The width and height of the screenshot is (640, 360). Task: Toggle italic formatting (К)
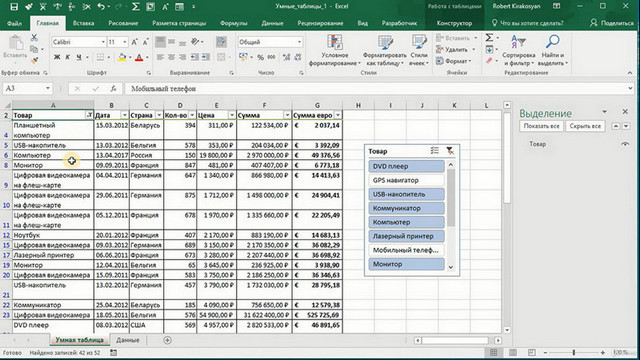67,57
